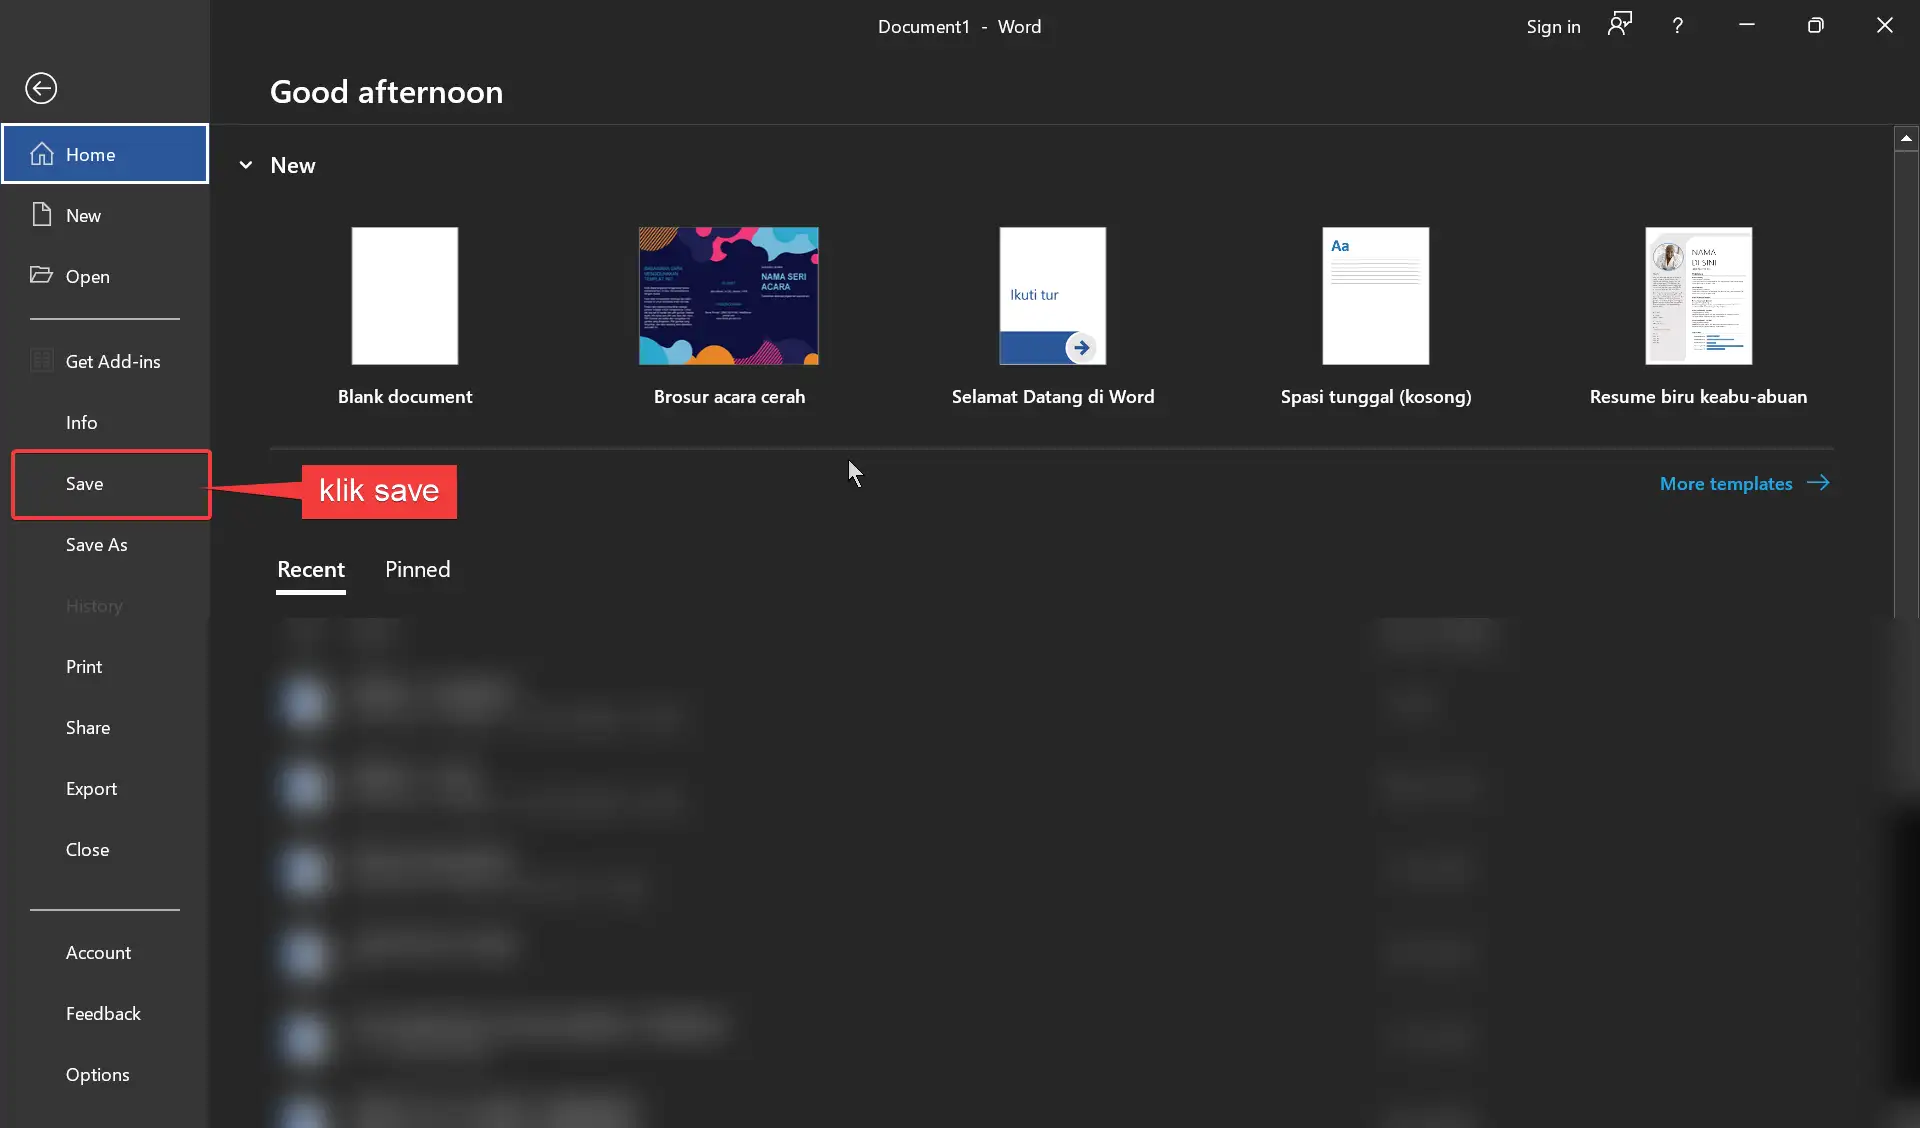Click the New document page icon
The height and width of the screenshot is (1128, 1920).
41,215
